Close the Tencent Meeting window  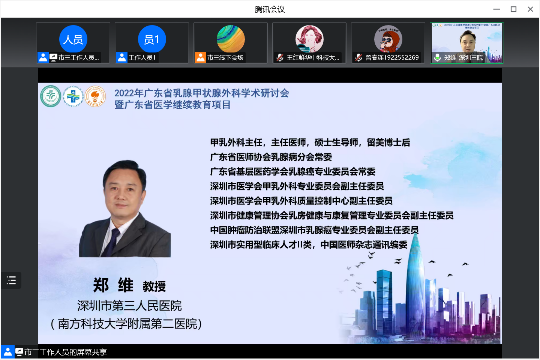tap(530, 9)
